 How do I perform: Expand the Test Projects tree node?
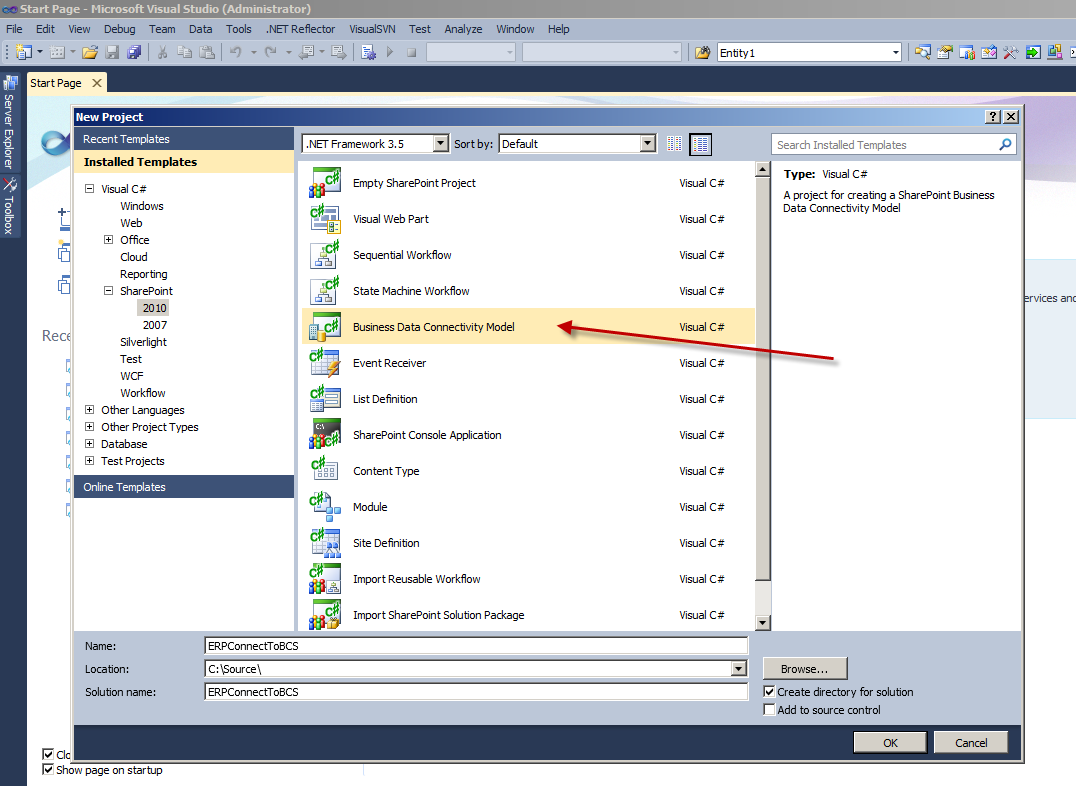[x=89, y=461]
